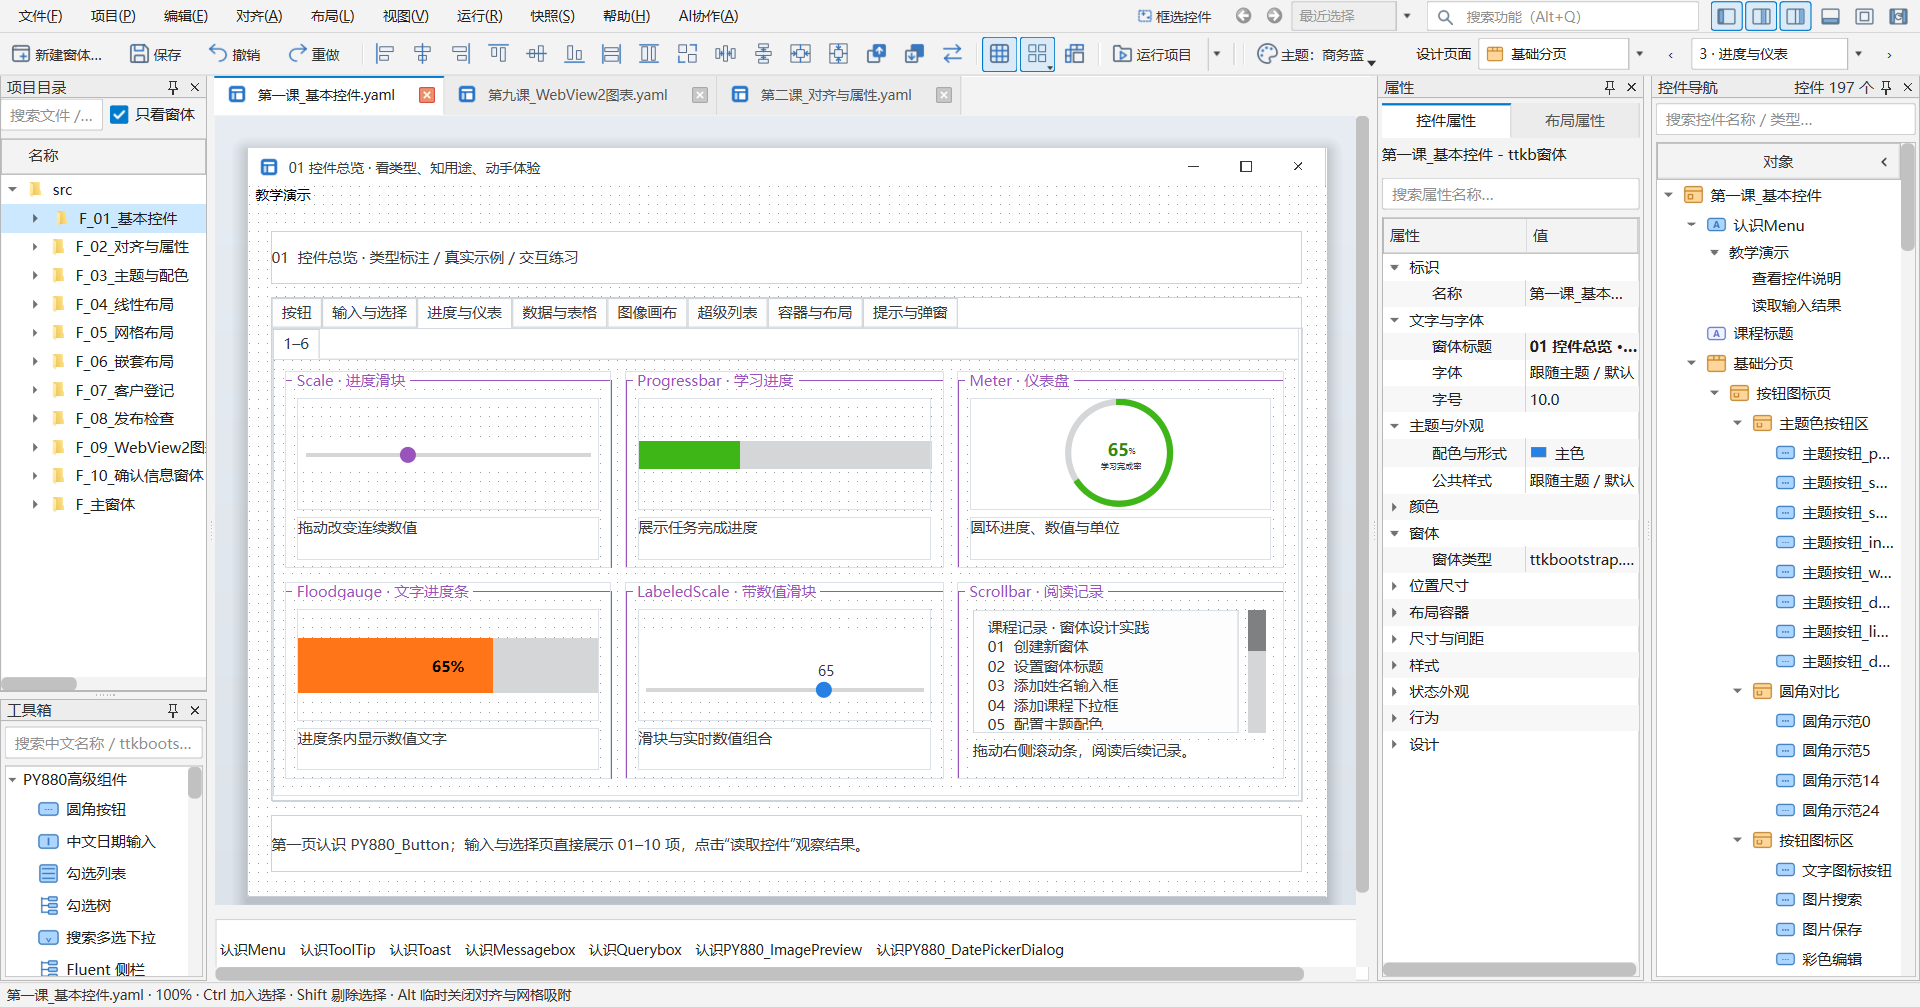This screenshot has width=1920, height=1007.
Task: Click the align bottom edges icon
Action: 574,54
